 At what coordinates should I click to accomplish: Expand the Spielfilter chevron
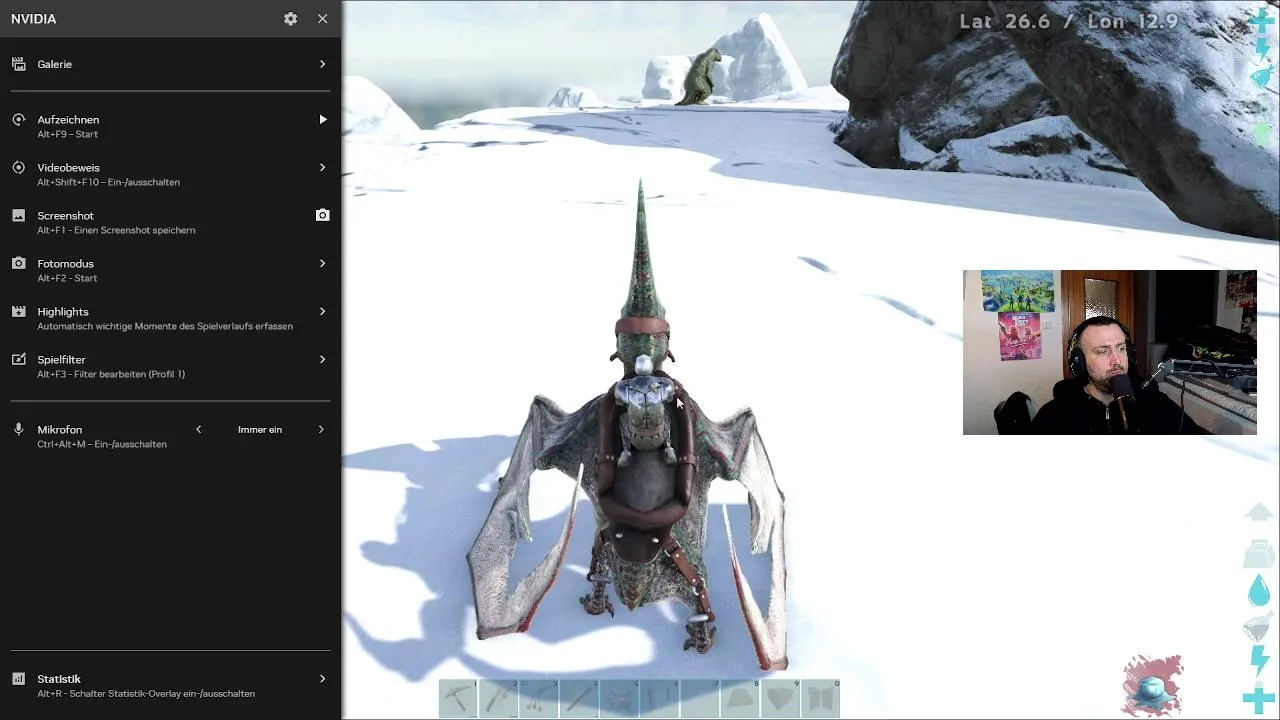(322, 360)
